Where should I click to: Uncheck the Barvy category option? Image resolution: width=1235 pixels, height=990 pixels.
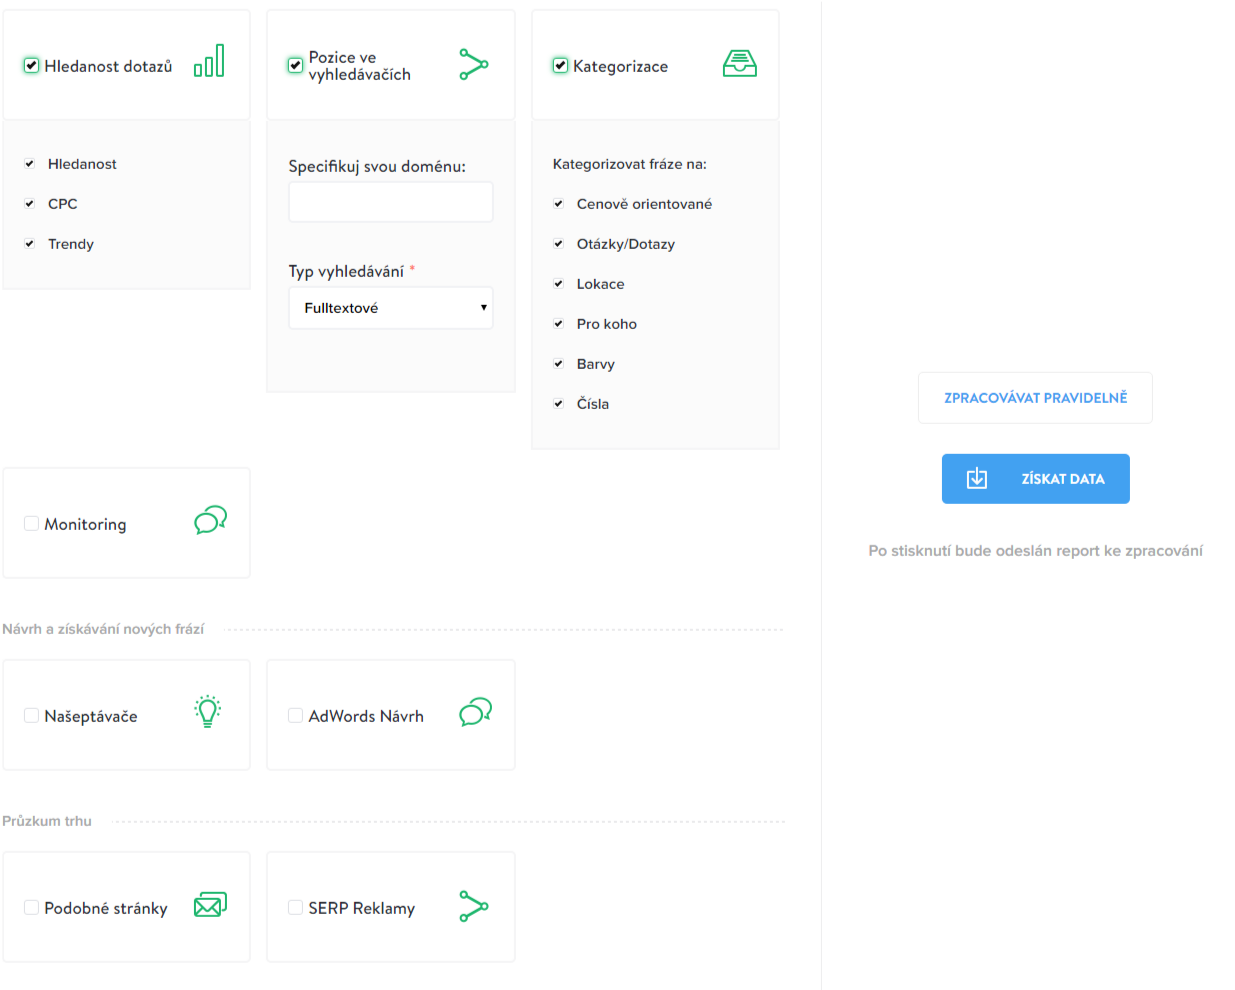tap(559, 364)
